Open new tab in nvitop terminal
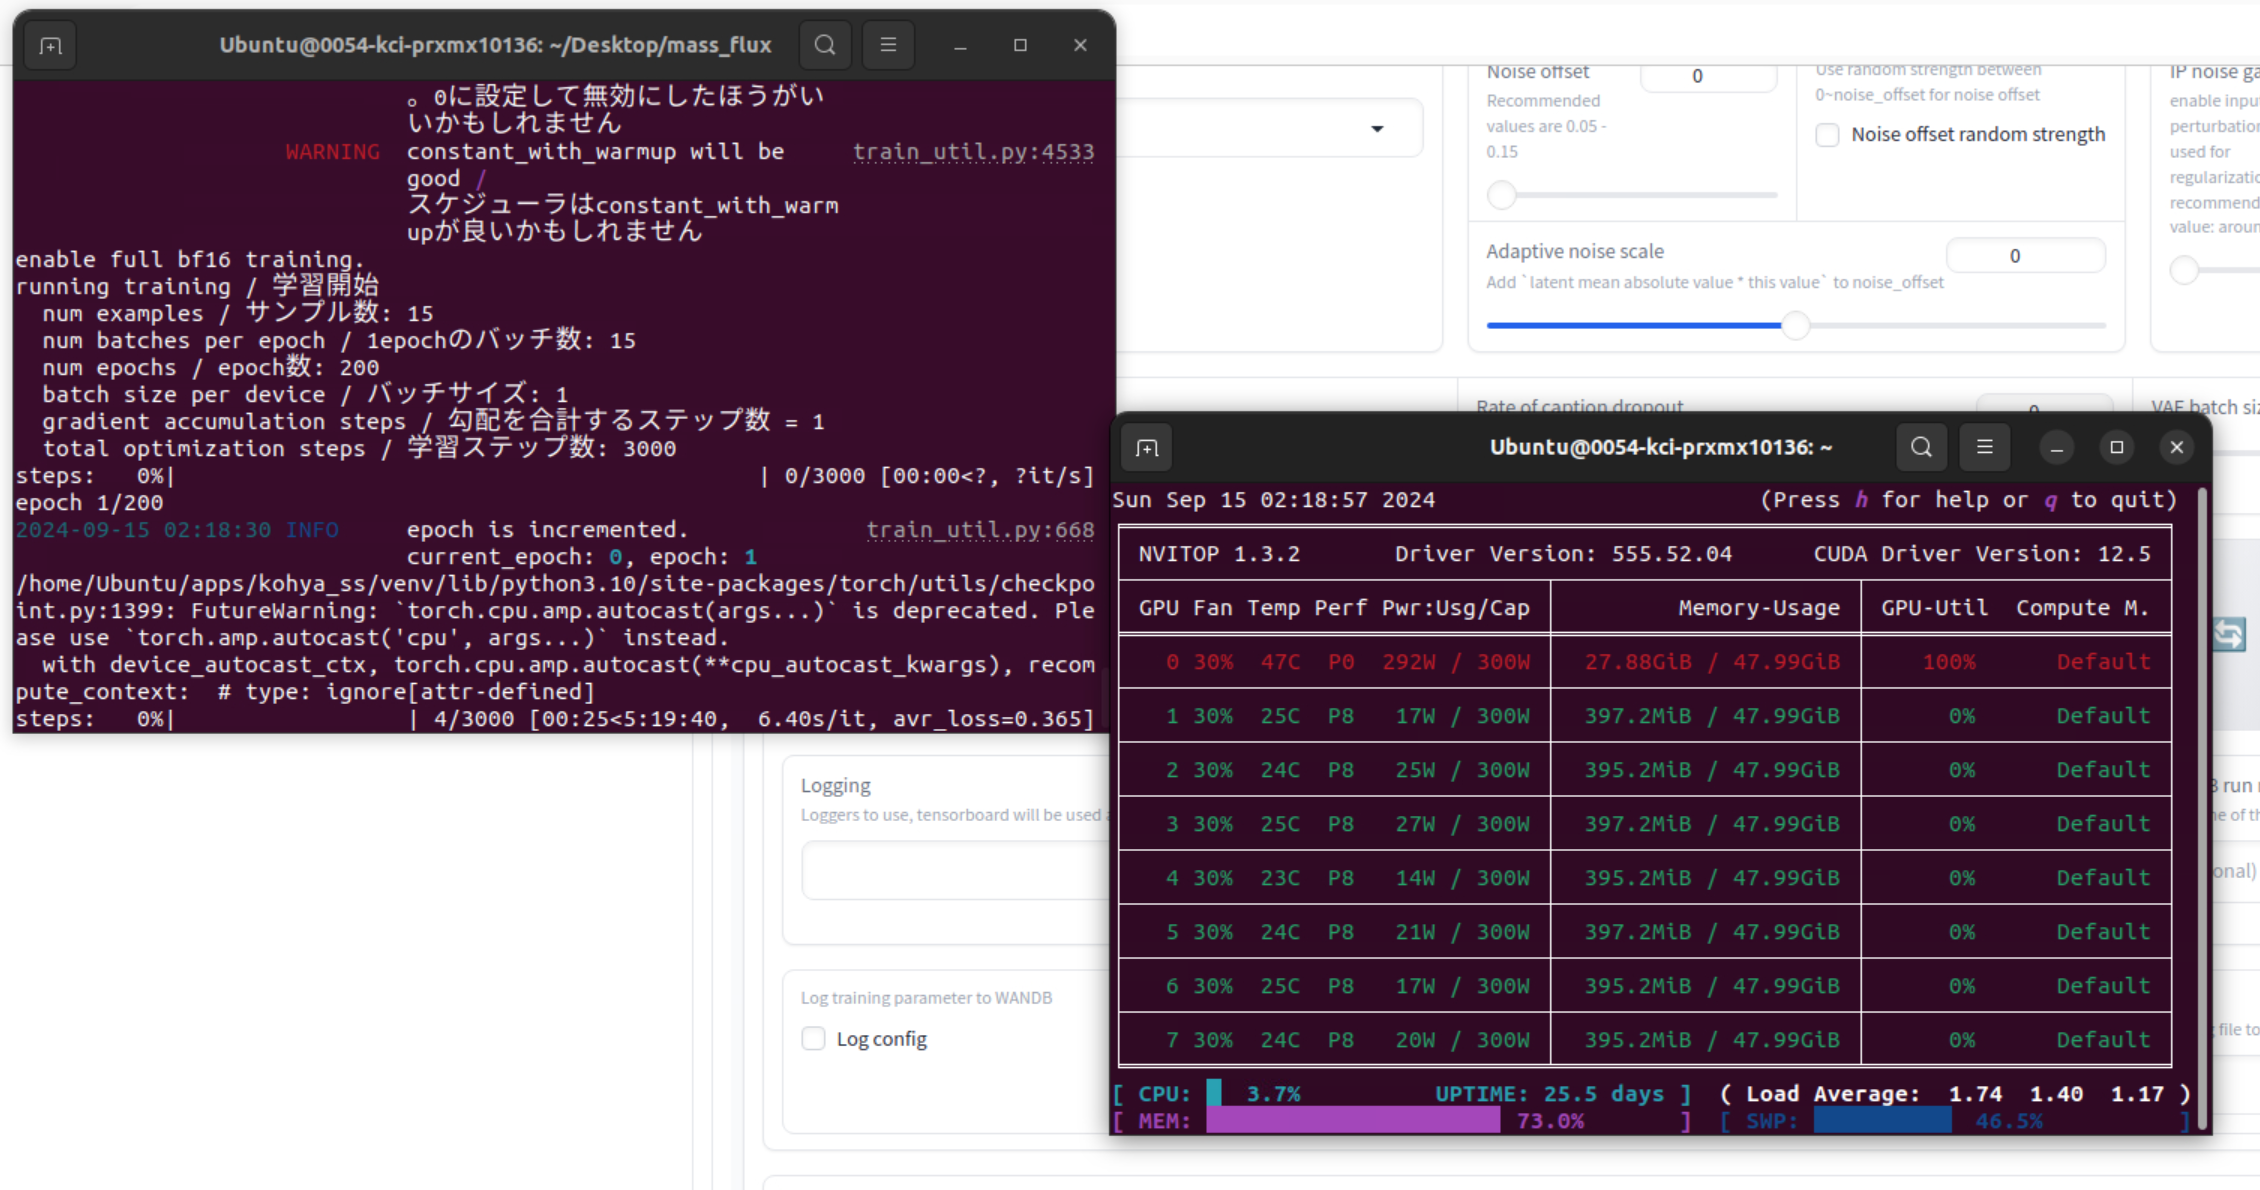The height and width of the screenshot is (1190, 2260). [x=1147, y=448]
